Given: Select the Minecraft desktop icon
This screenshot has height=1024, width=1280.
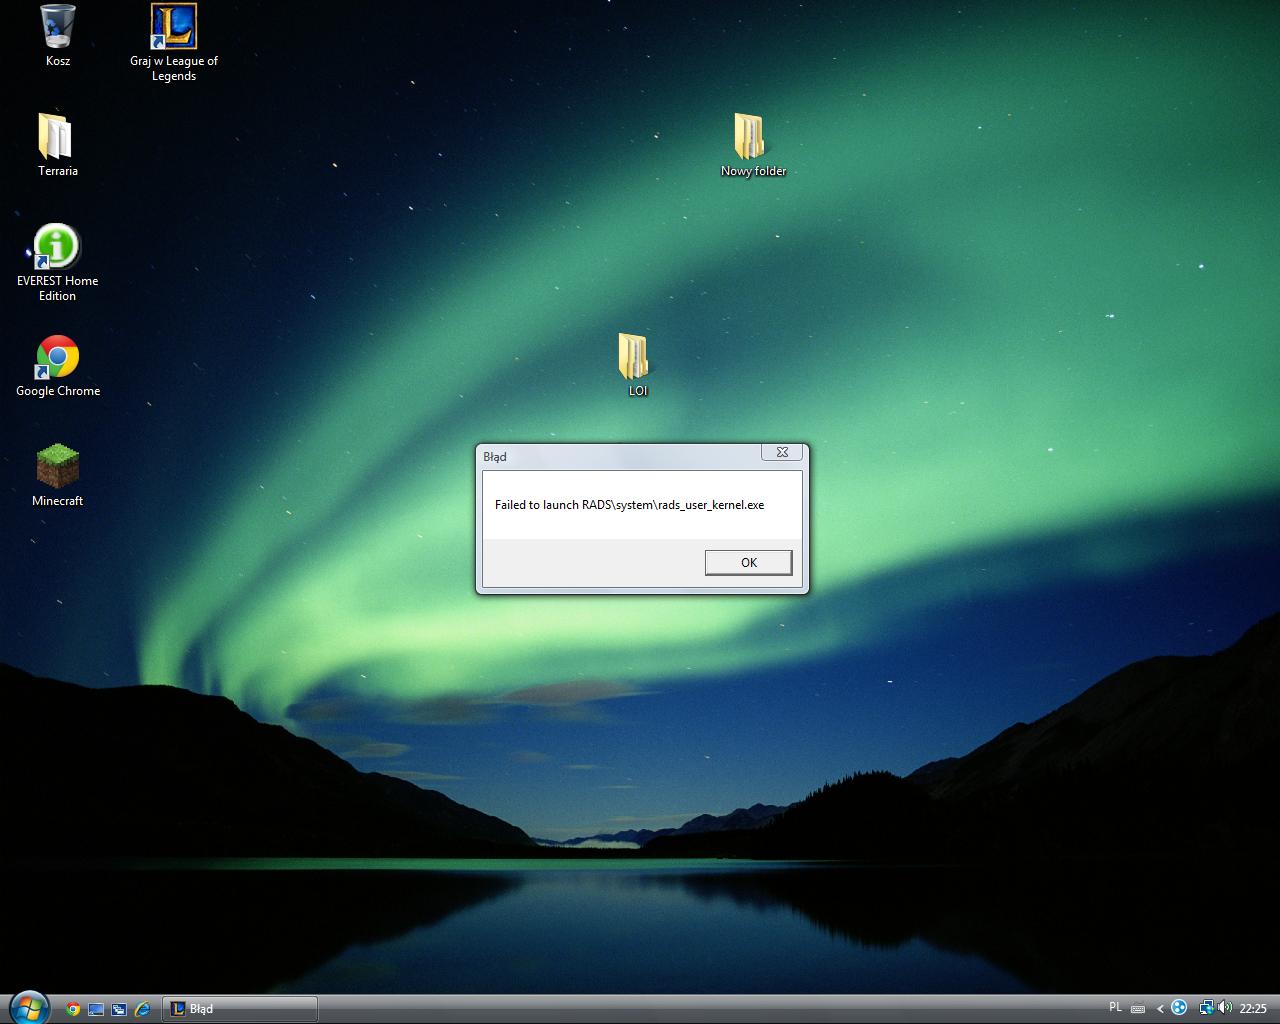Looking at the screenshot, I should 58,476.
